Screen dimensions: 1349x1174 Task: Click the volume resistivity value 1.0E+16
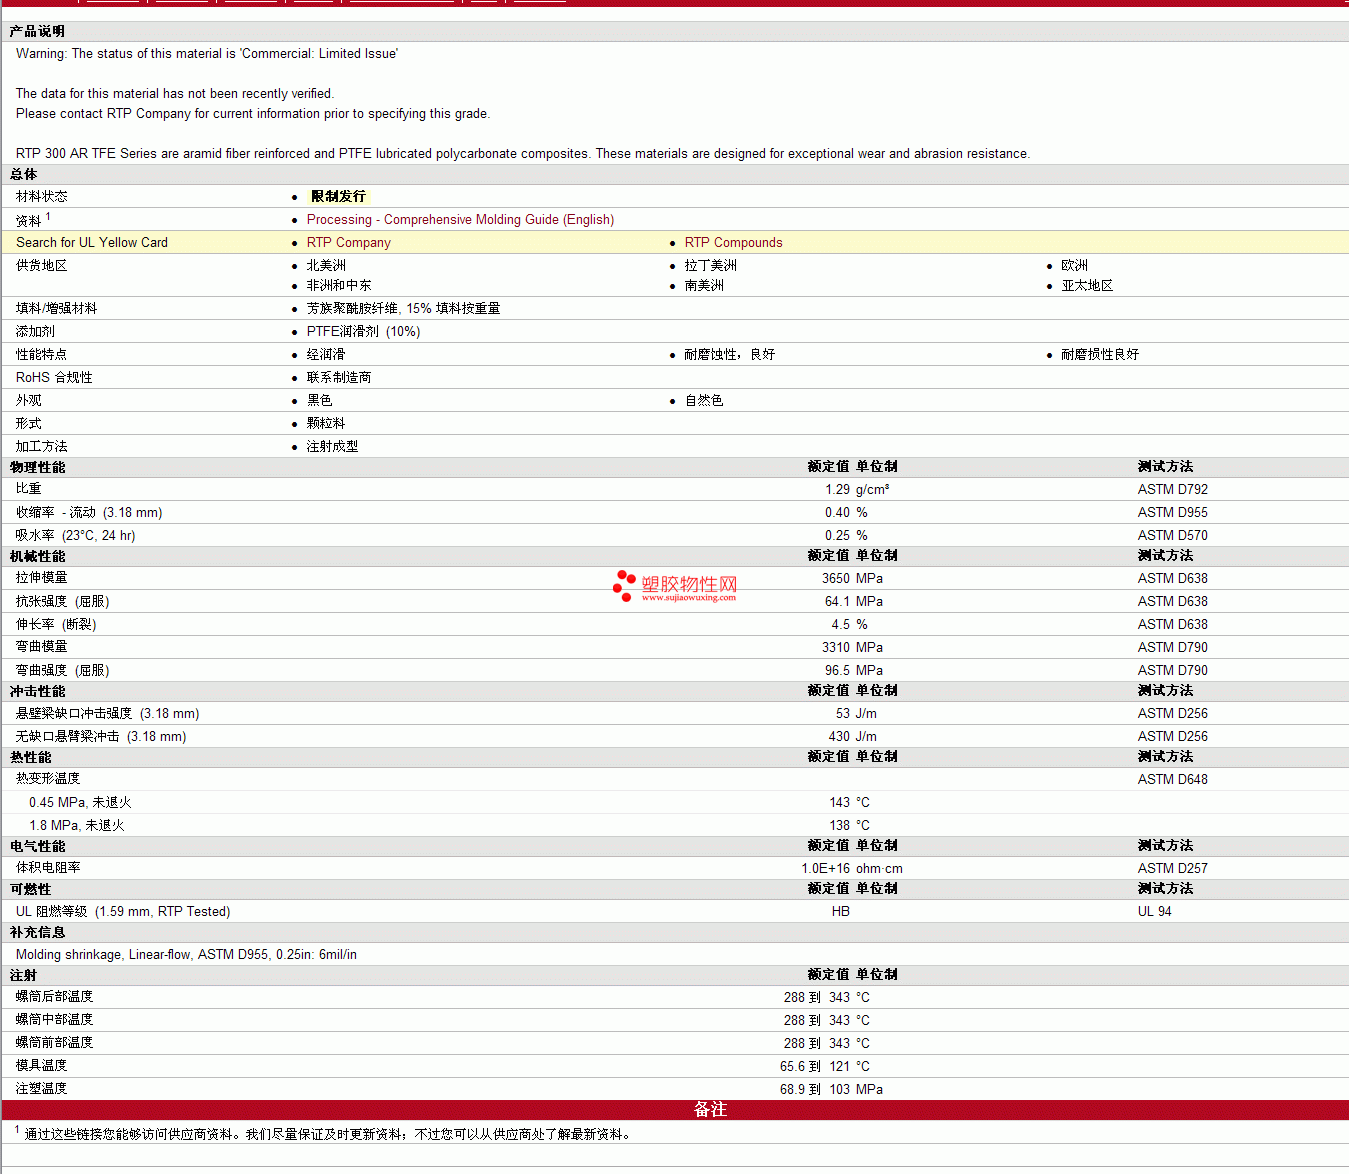pos(825,868)
